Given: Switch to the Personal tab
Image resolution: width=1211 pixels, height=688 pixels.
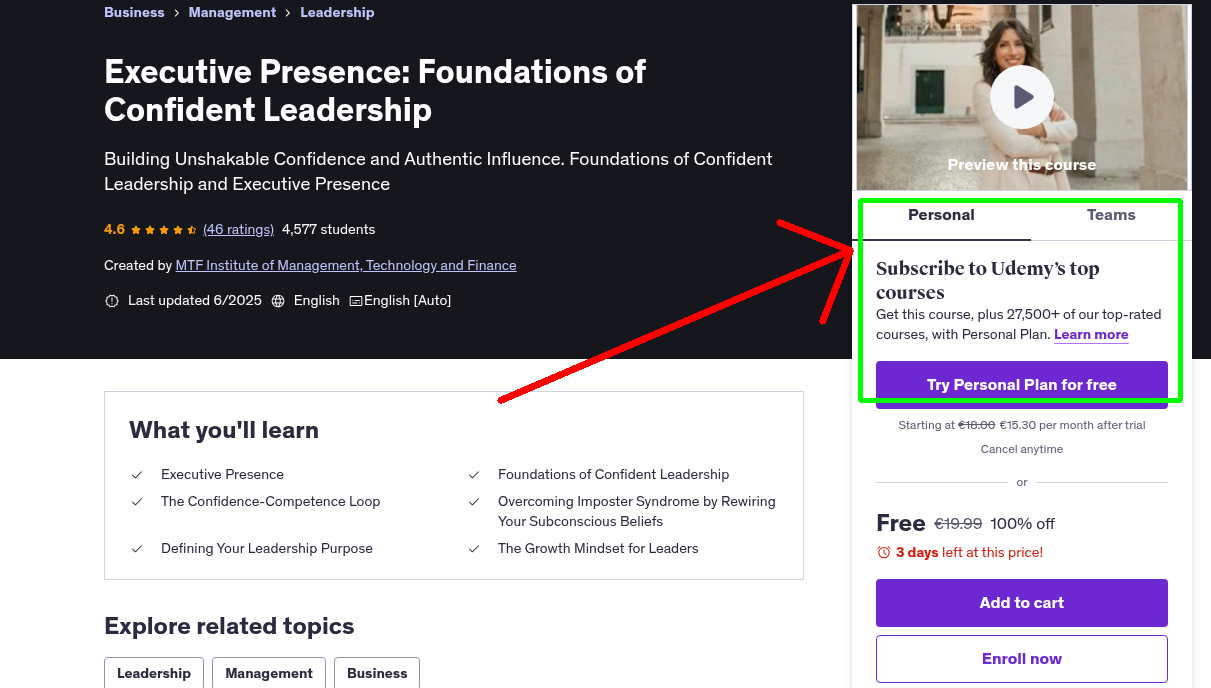Looking at the screenshot, I should 941,215.
